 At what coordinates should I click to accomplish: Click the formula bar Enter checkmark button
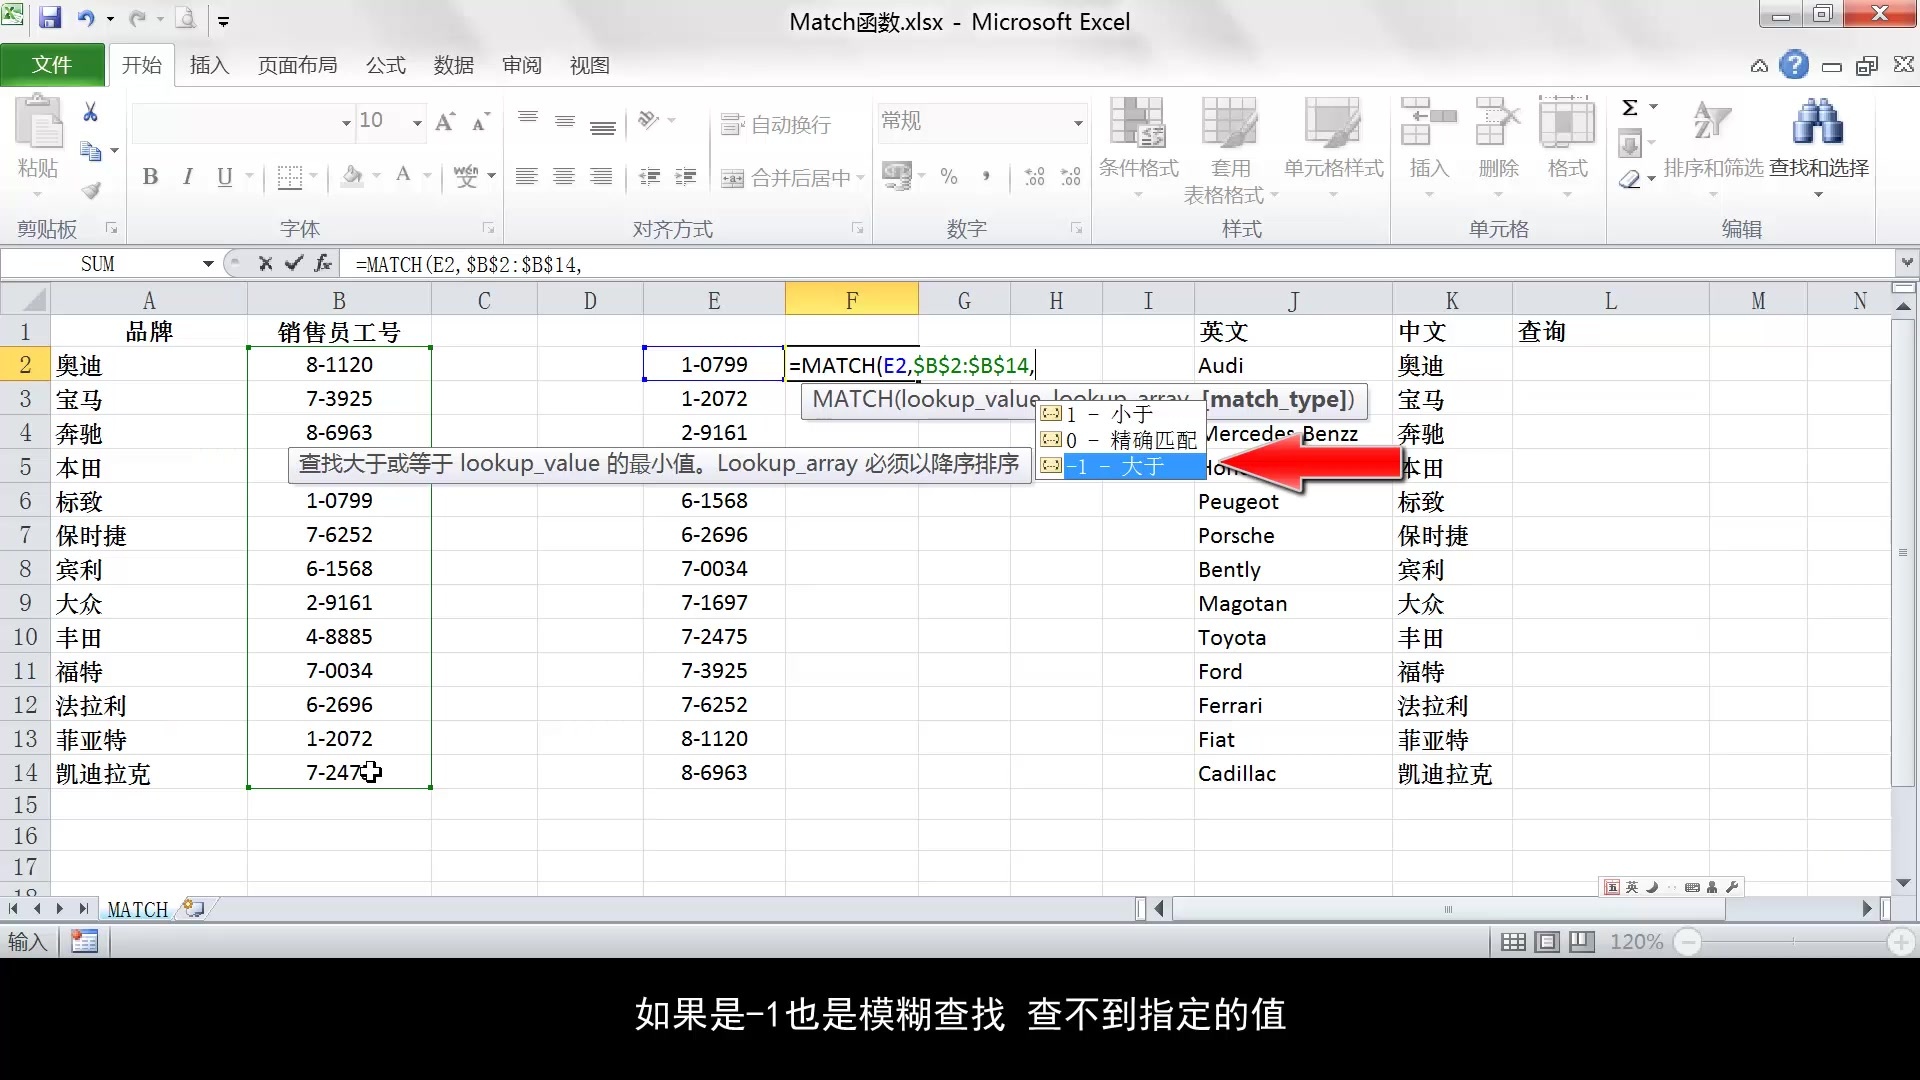pyautogui.click(x=294, y=264)
